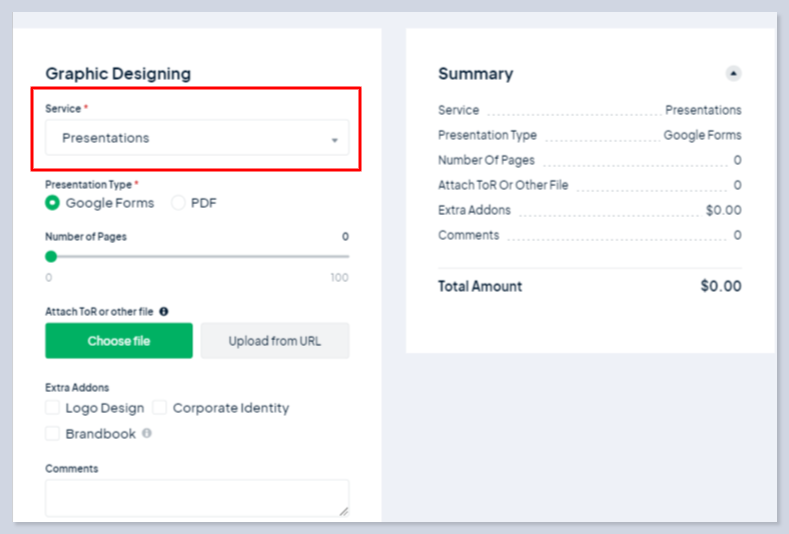Click the Service field's dropdown arrow
This screenshot has height=534, width=789.
(x=335, y=140)
